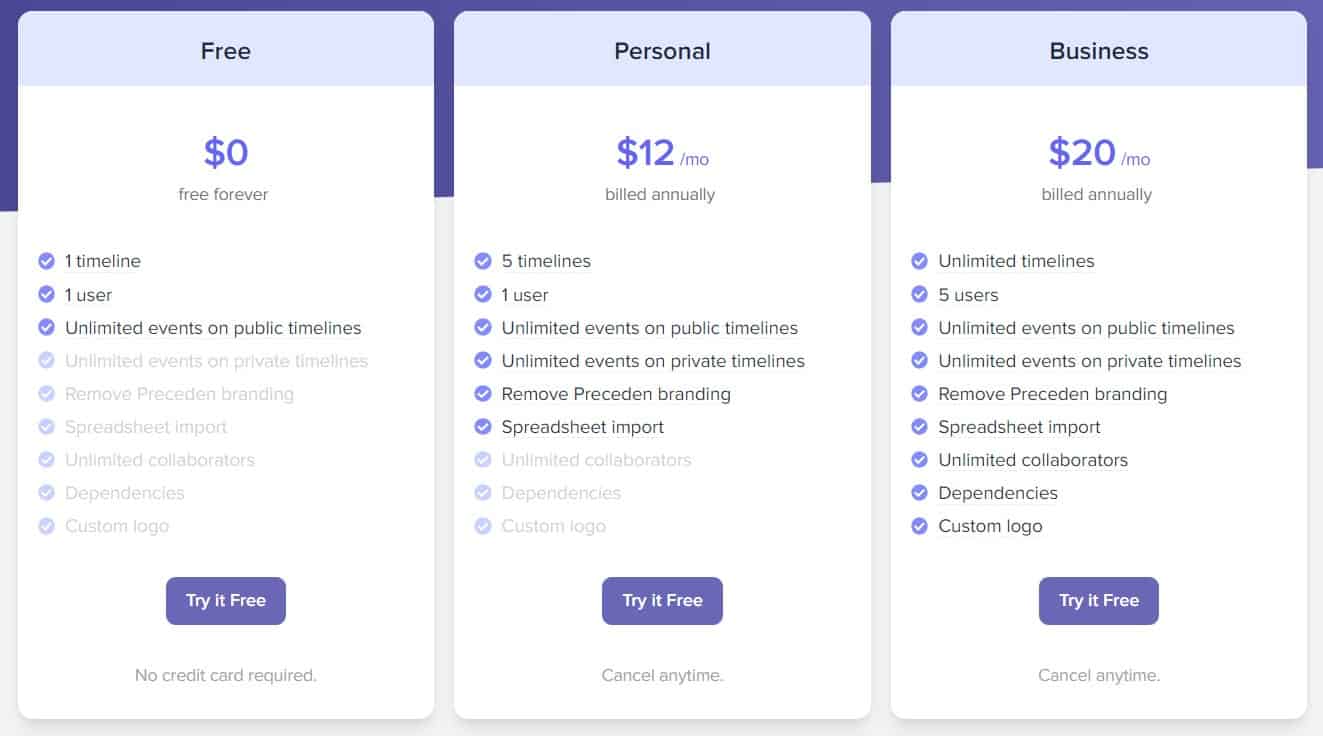Click faded checkmark beside Free plan Dependencies
1323x736 pixels.
46,493
